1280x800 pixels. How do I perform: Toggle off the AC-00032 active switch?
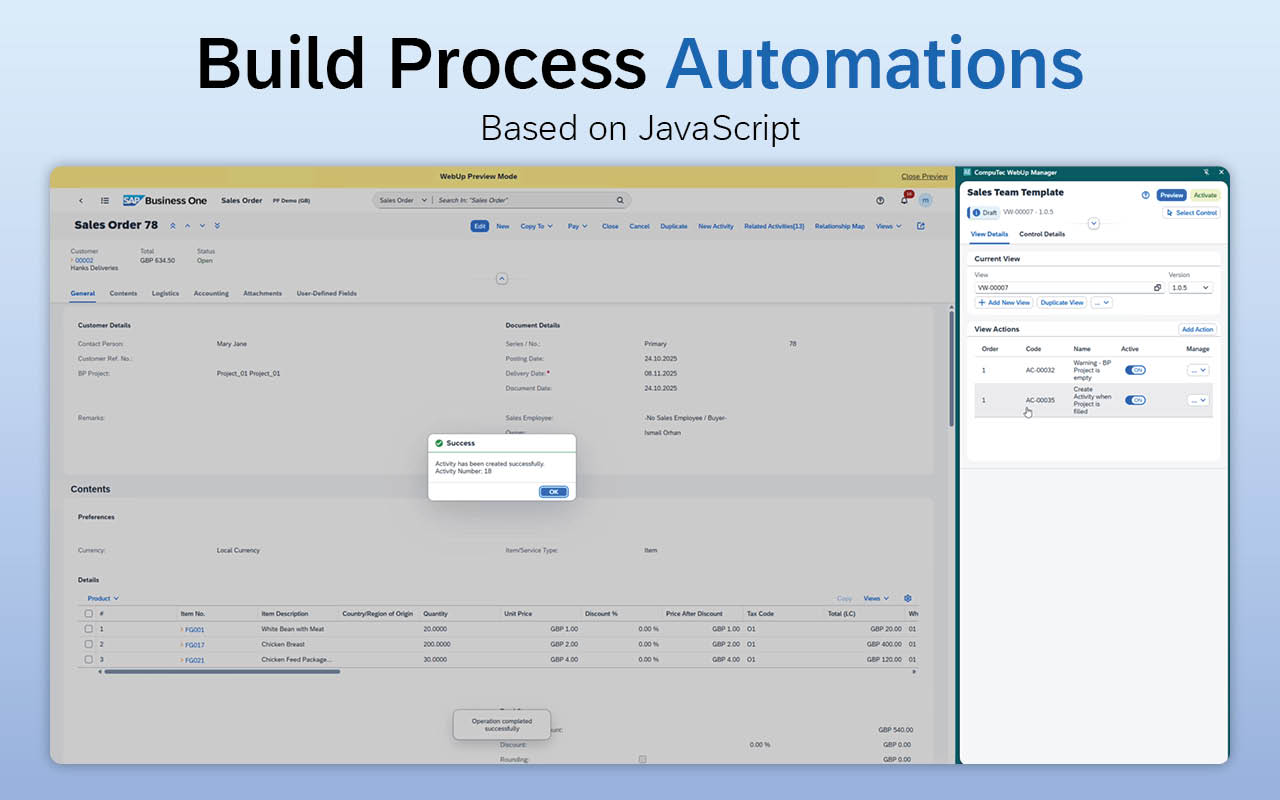click(x=1135, y=370)
